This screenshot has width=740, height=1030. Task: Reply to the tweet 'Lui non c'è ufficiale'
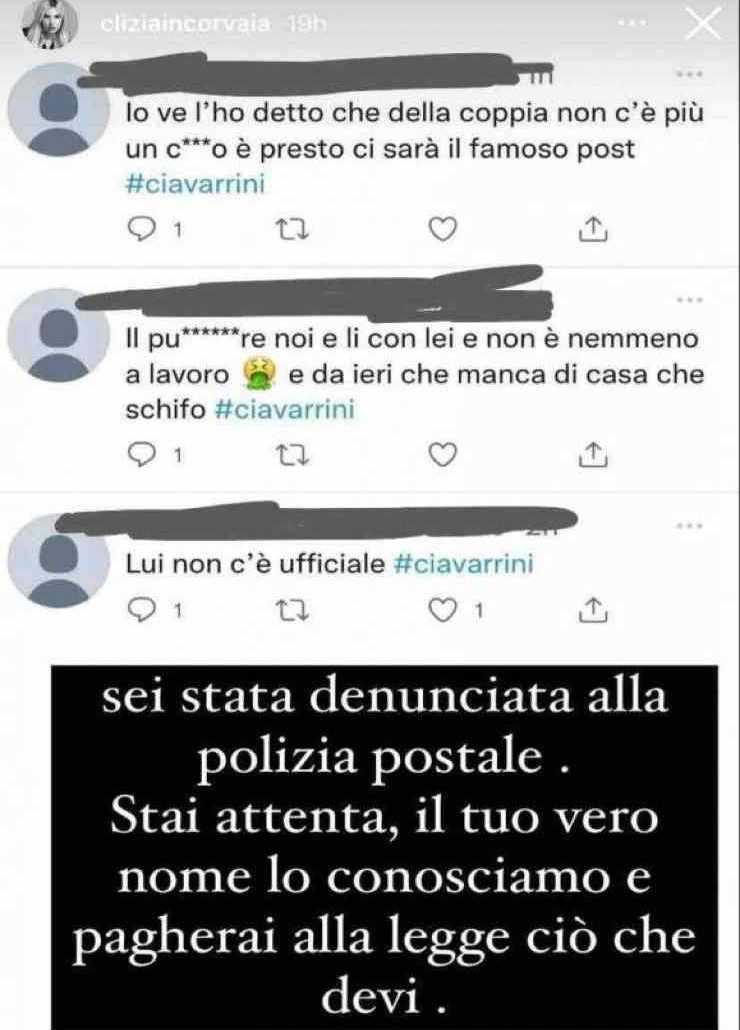point(140,611)
